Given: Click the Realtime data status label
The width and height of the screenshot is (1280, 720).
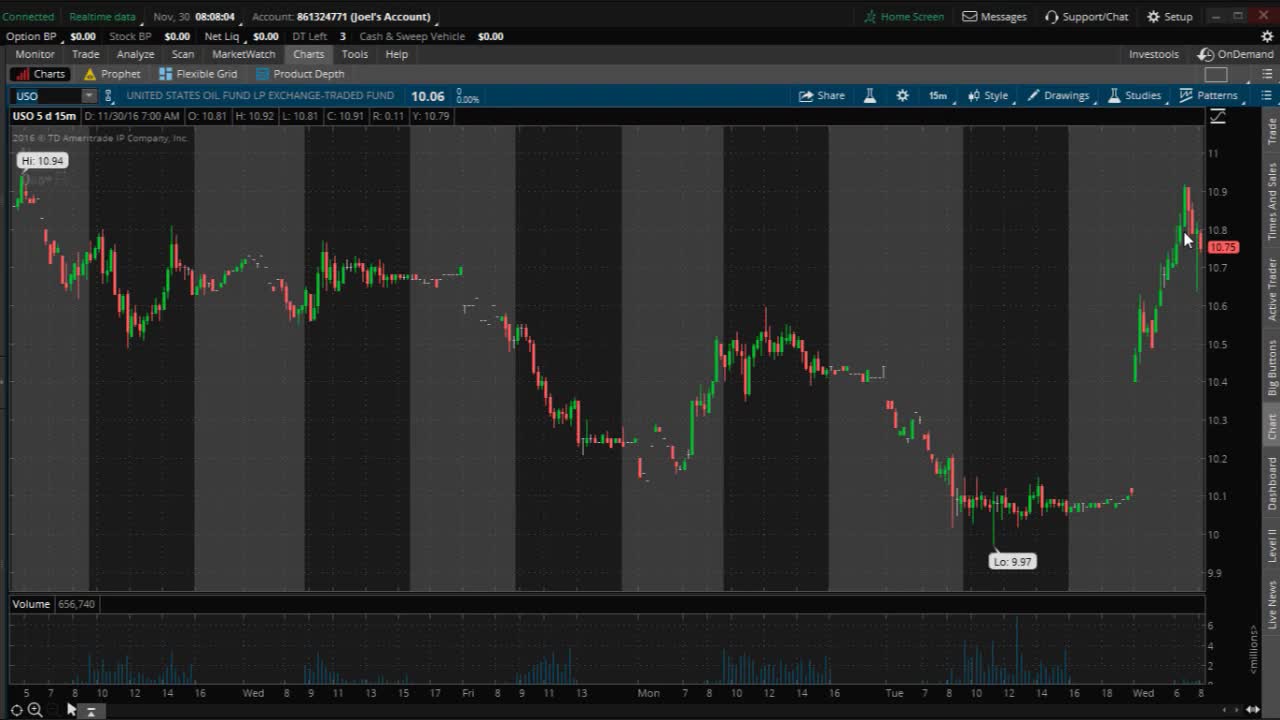Looking at the screenshot, I should 102,17.
